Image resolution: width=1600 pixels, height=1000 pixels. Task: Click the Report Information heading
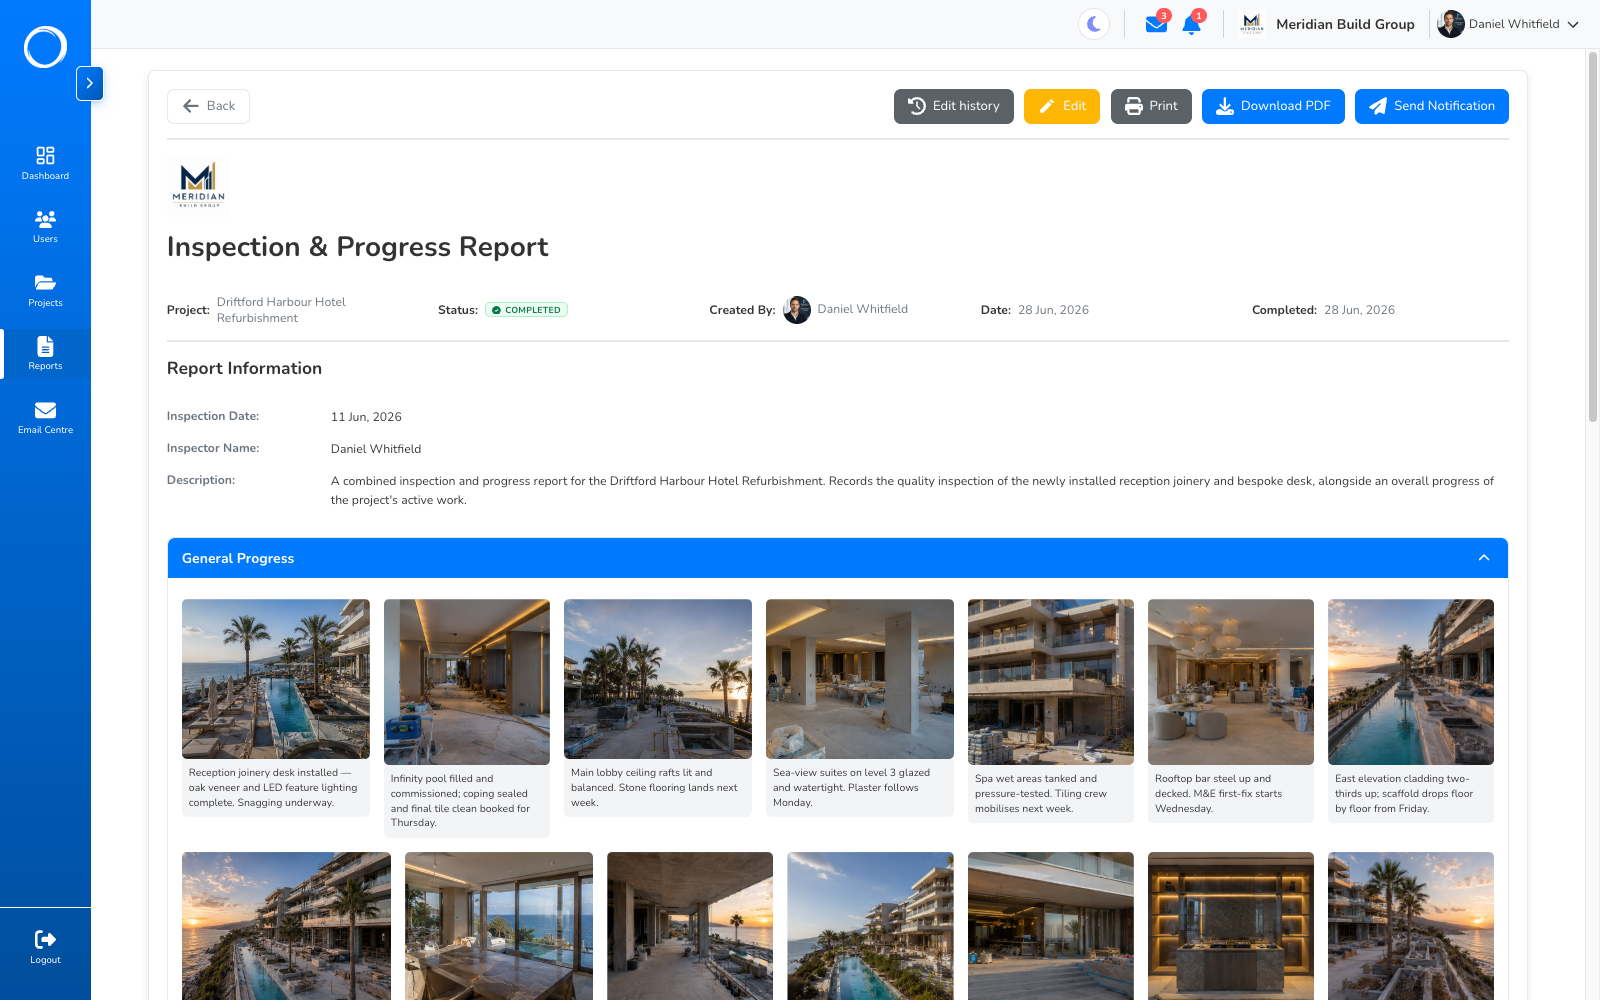coord(244,368)
